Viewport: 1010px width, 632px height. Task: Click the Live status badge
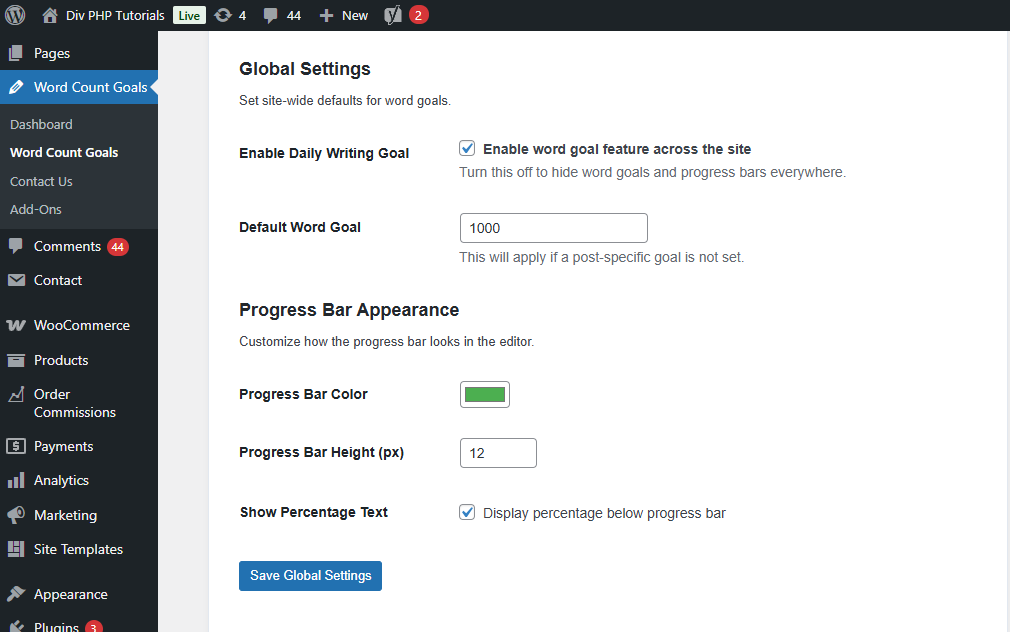(187, 15)
